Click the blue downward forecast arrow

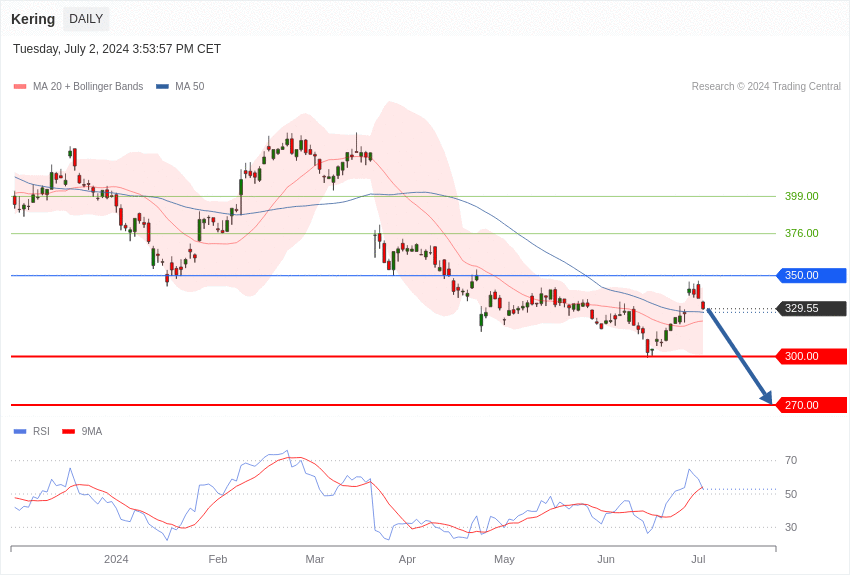point(740,357)
